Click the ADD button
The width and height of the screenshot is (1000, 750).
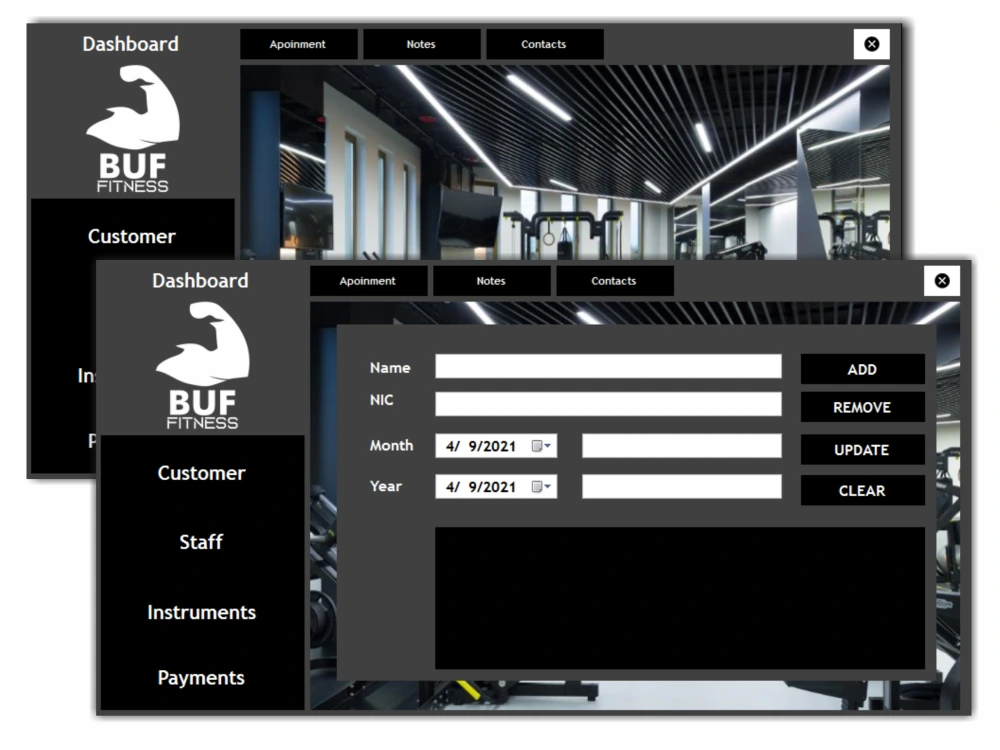(x=862, y=369)
